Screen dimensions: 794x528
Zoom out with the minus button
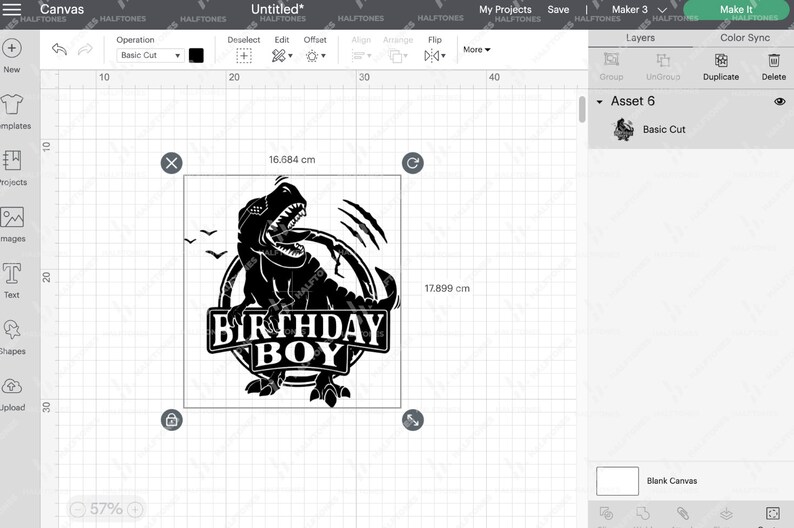click(77, 509)
